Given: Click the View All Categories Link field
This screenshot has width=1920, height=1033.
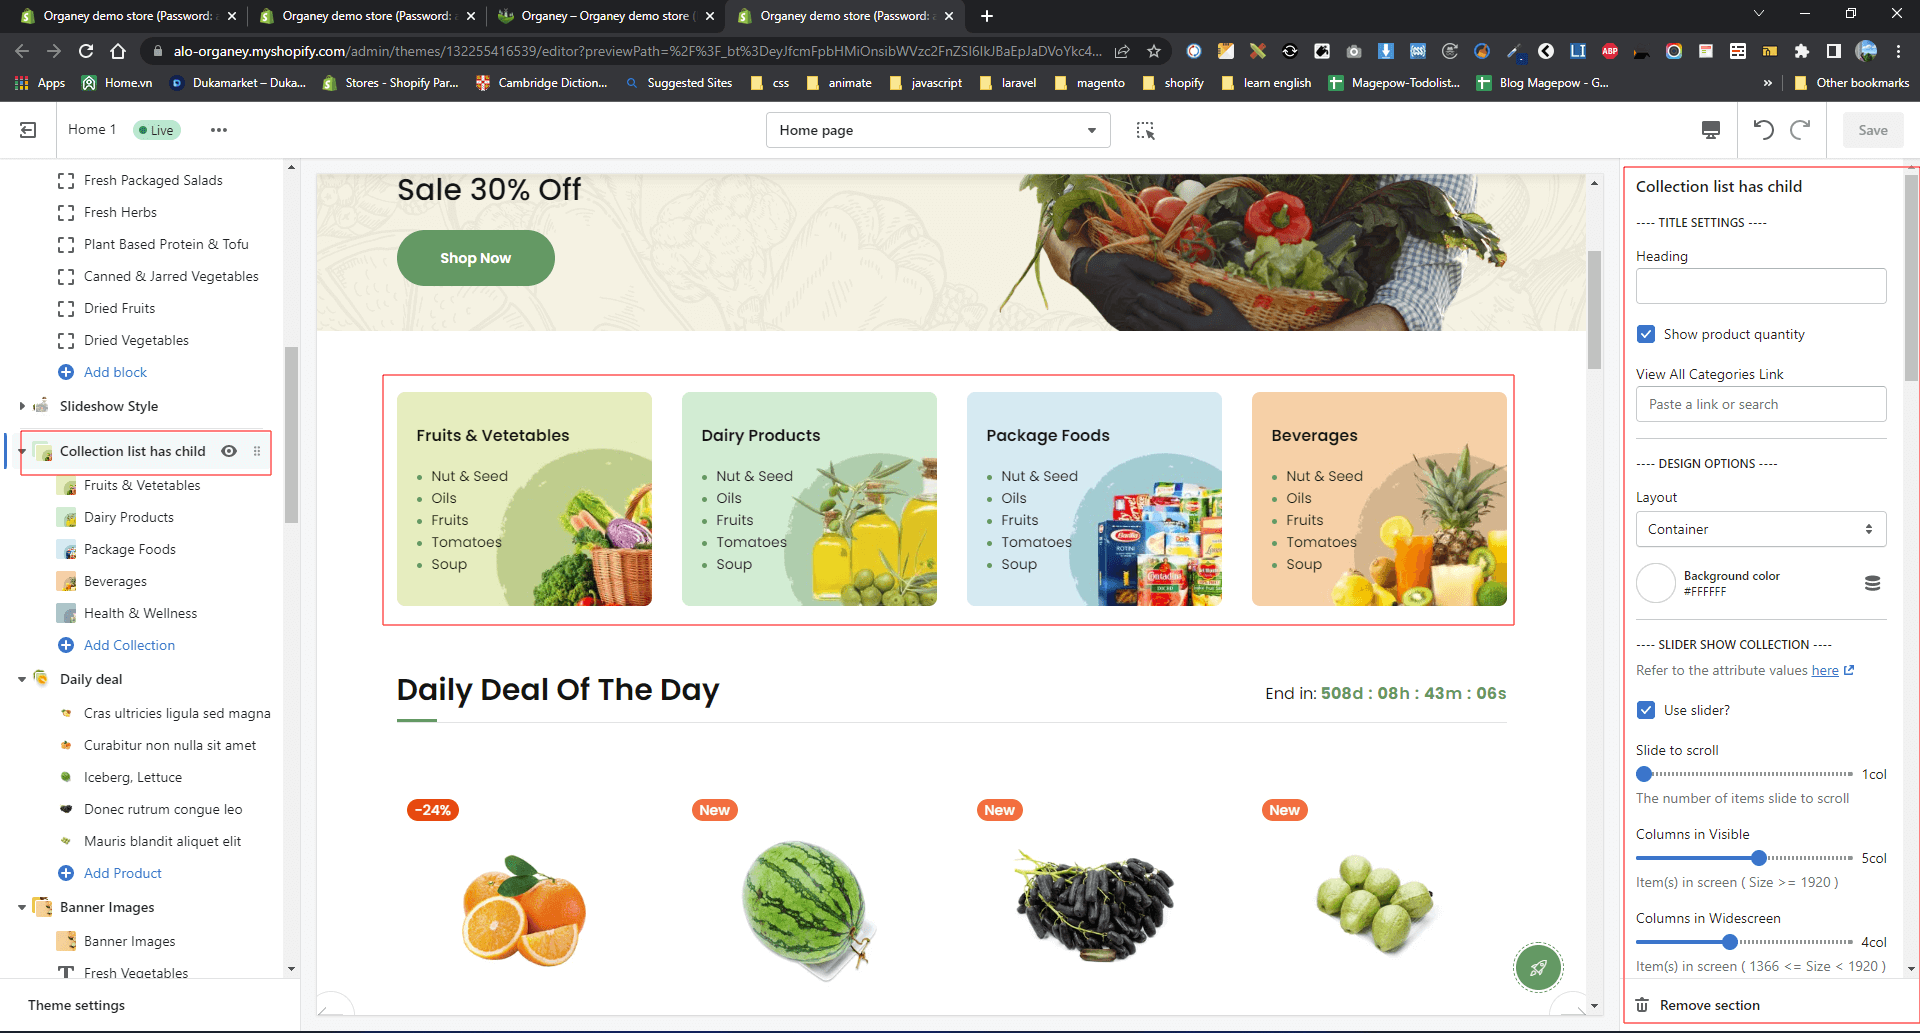Looking at the screenshot, I should [1761, 404].
